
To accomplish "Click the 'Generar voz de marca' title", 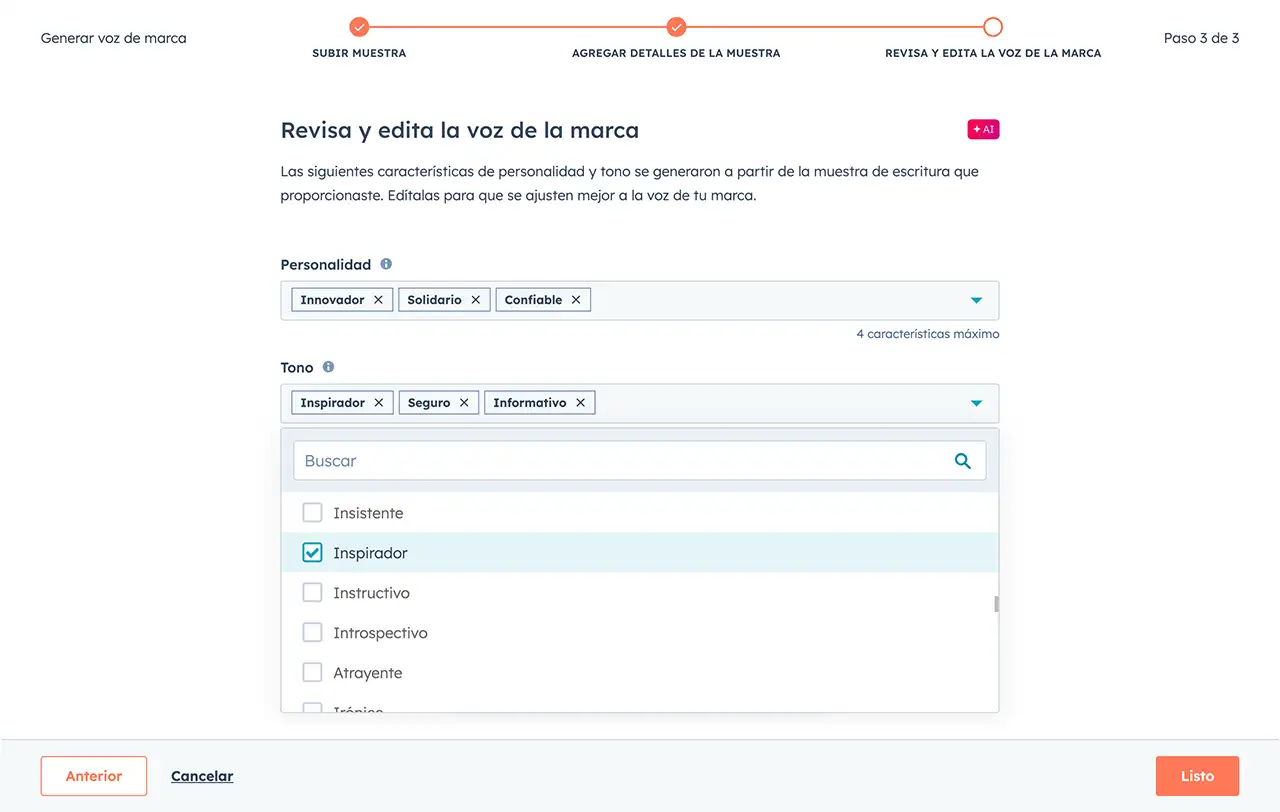I will coord(114,38).
